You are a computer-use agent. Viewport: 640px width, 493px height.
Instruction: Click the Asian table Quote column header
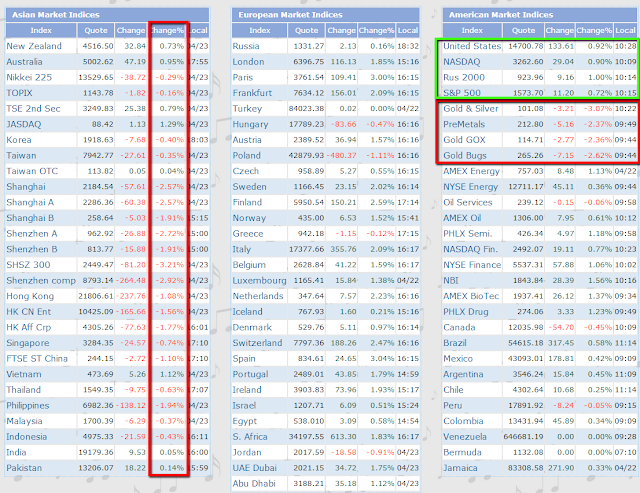point(96,30)
